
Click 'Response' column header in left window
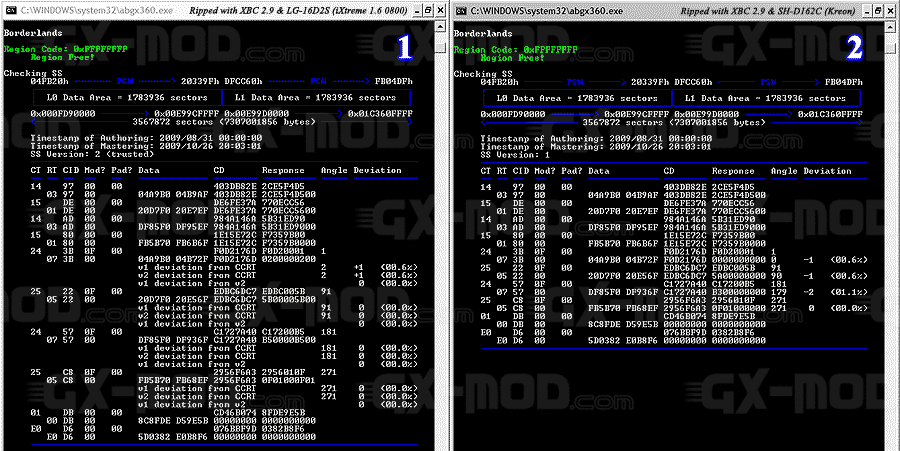[x=283, y=170]
